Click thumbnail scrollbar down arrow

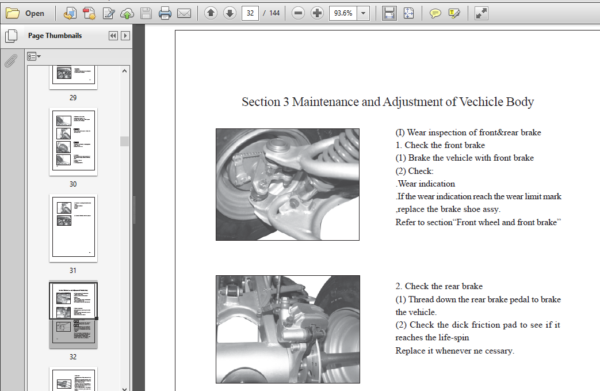point(124,388)
